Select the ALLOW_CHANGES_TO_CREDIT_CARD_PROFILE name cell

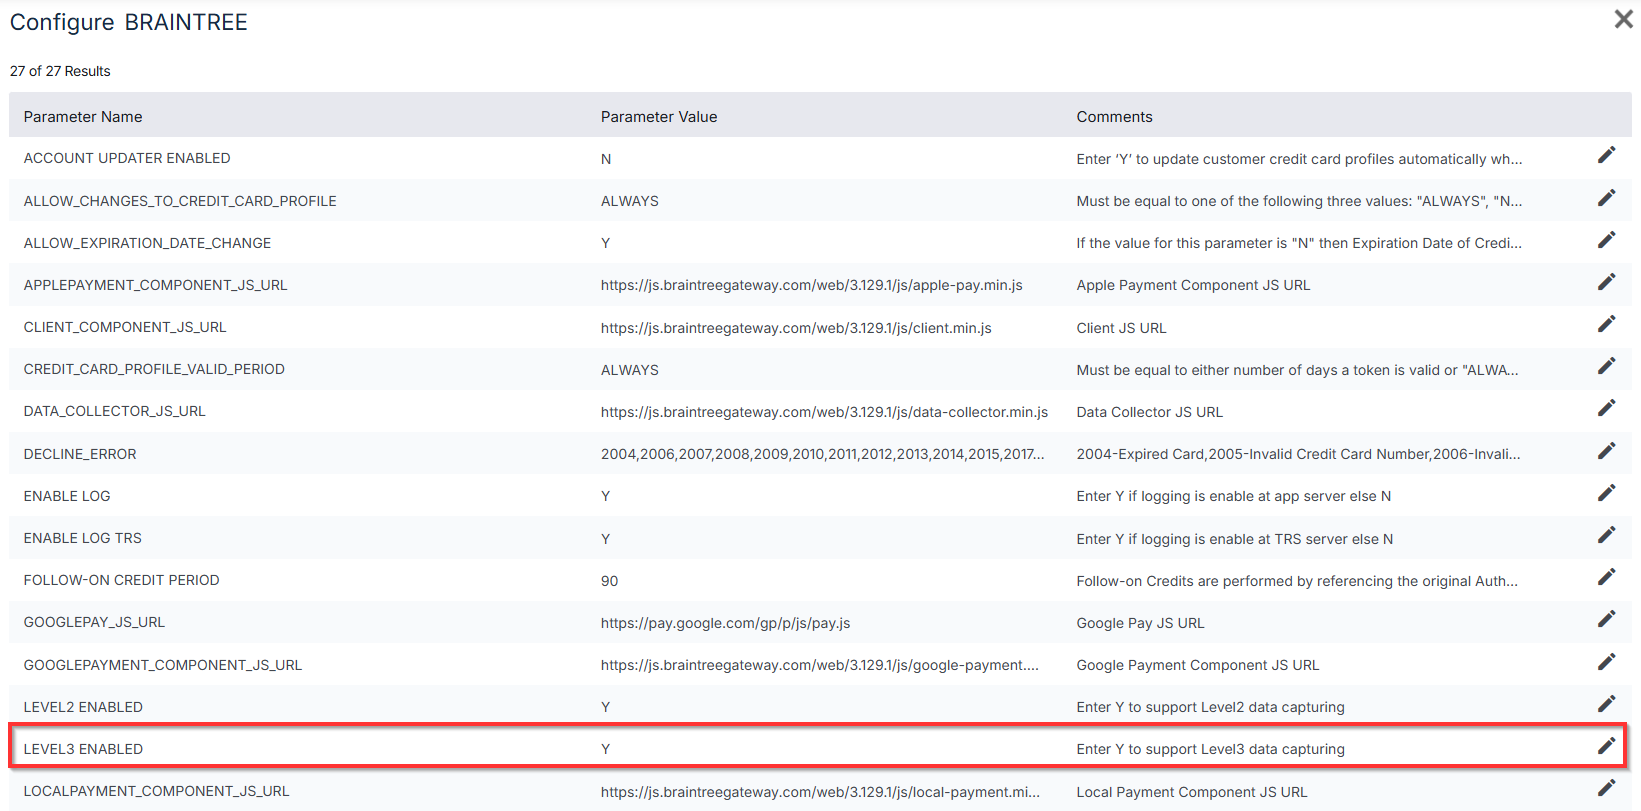[x=180, y=201]
